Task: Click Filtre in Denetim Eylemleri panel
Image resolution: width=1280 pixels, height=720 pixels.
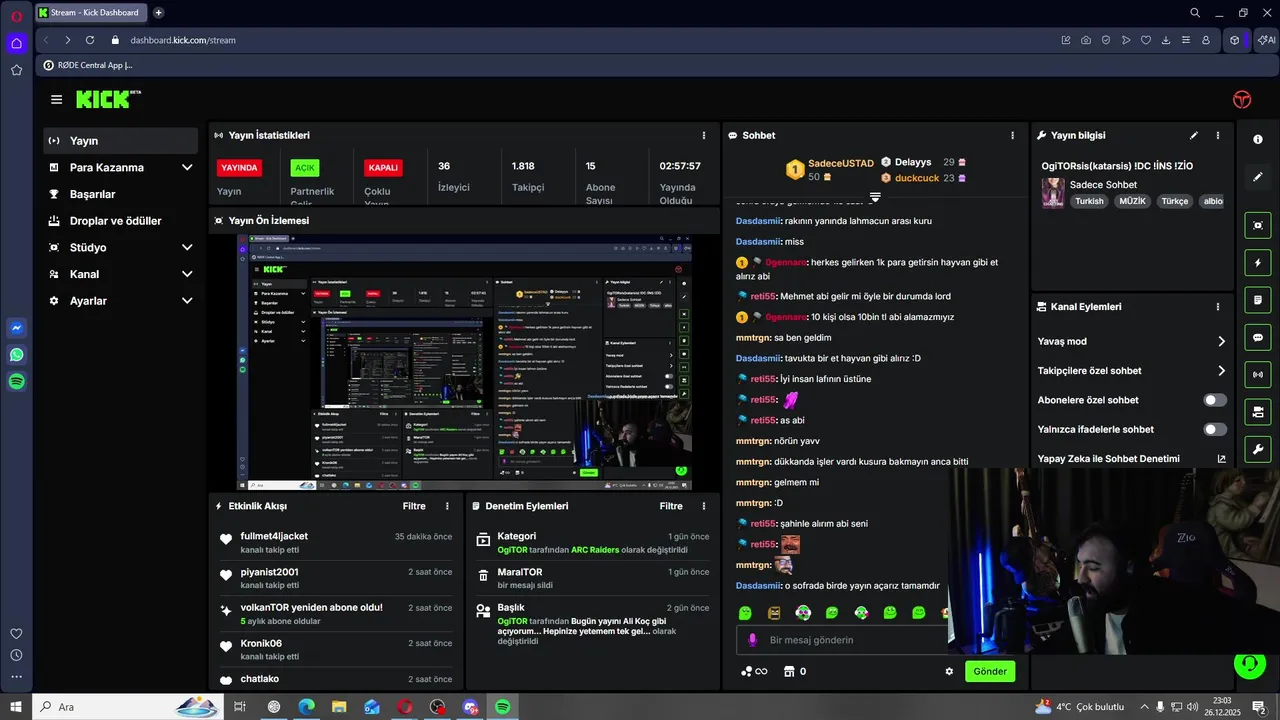Action: coord(671,506)
